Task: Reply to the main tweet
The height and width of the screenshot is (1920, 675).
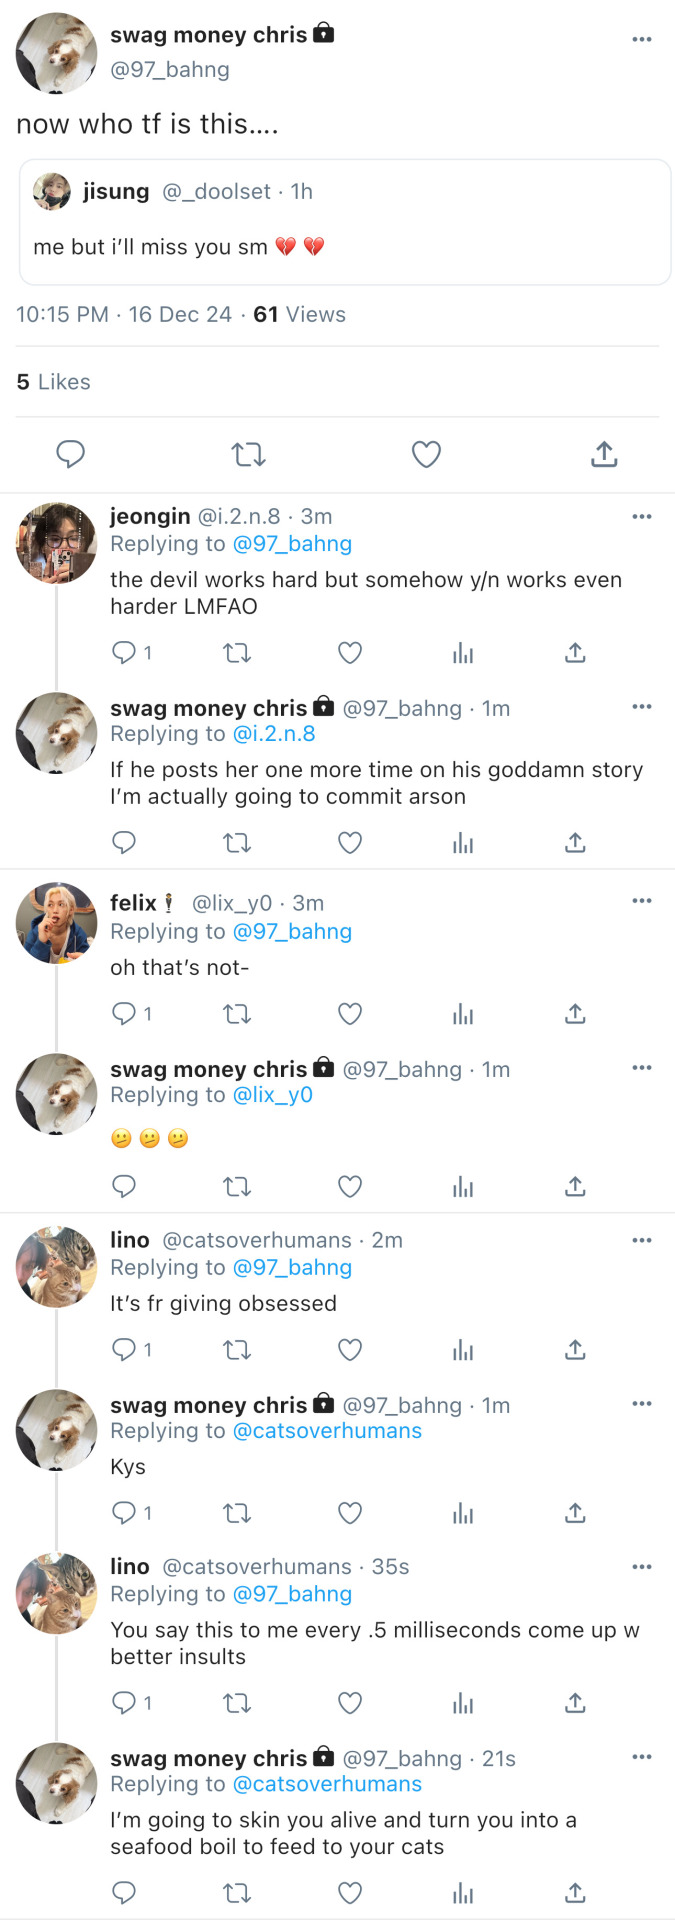Action: pyautogui.click(x=70, y=455)
